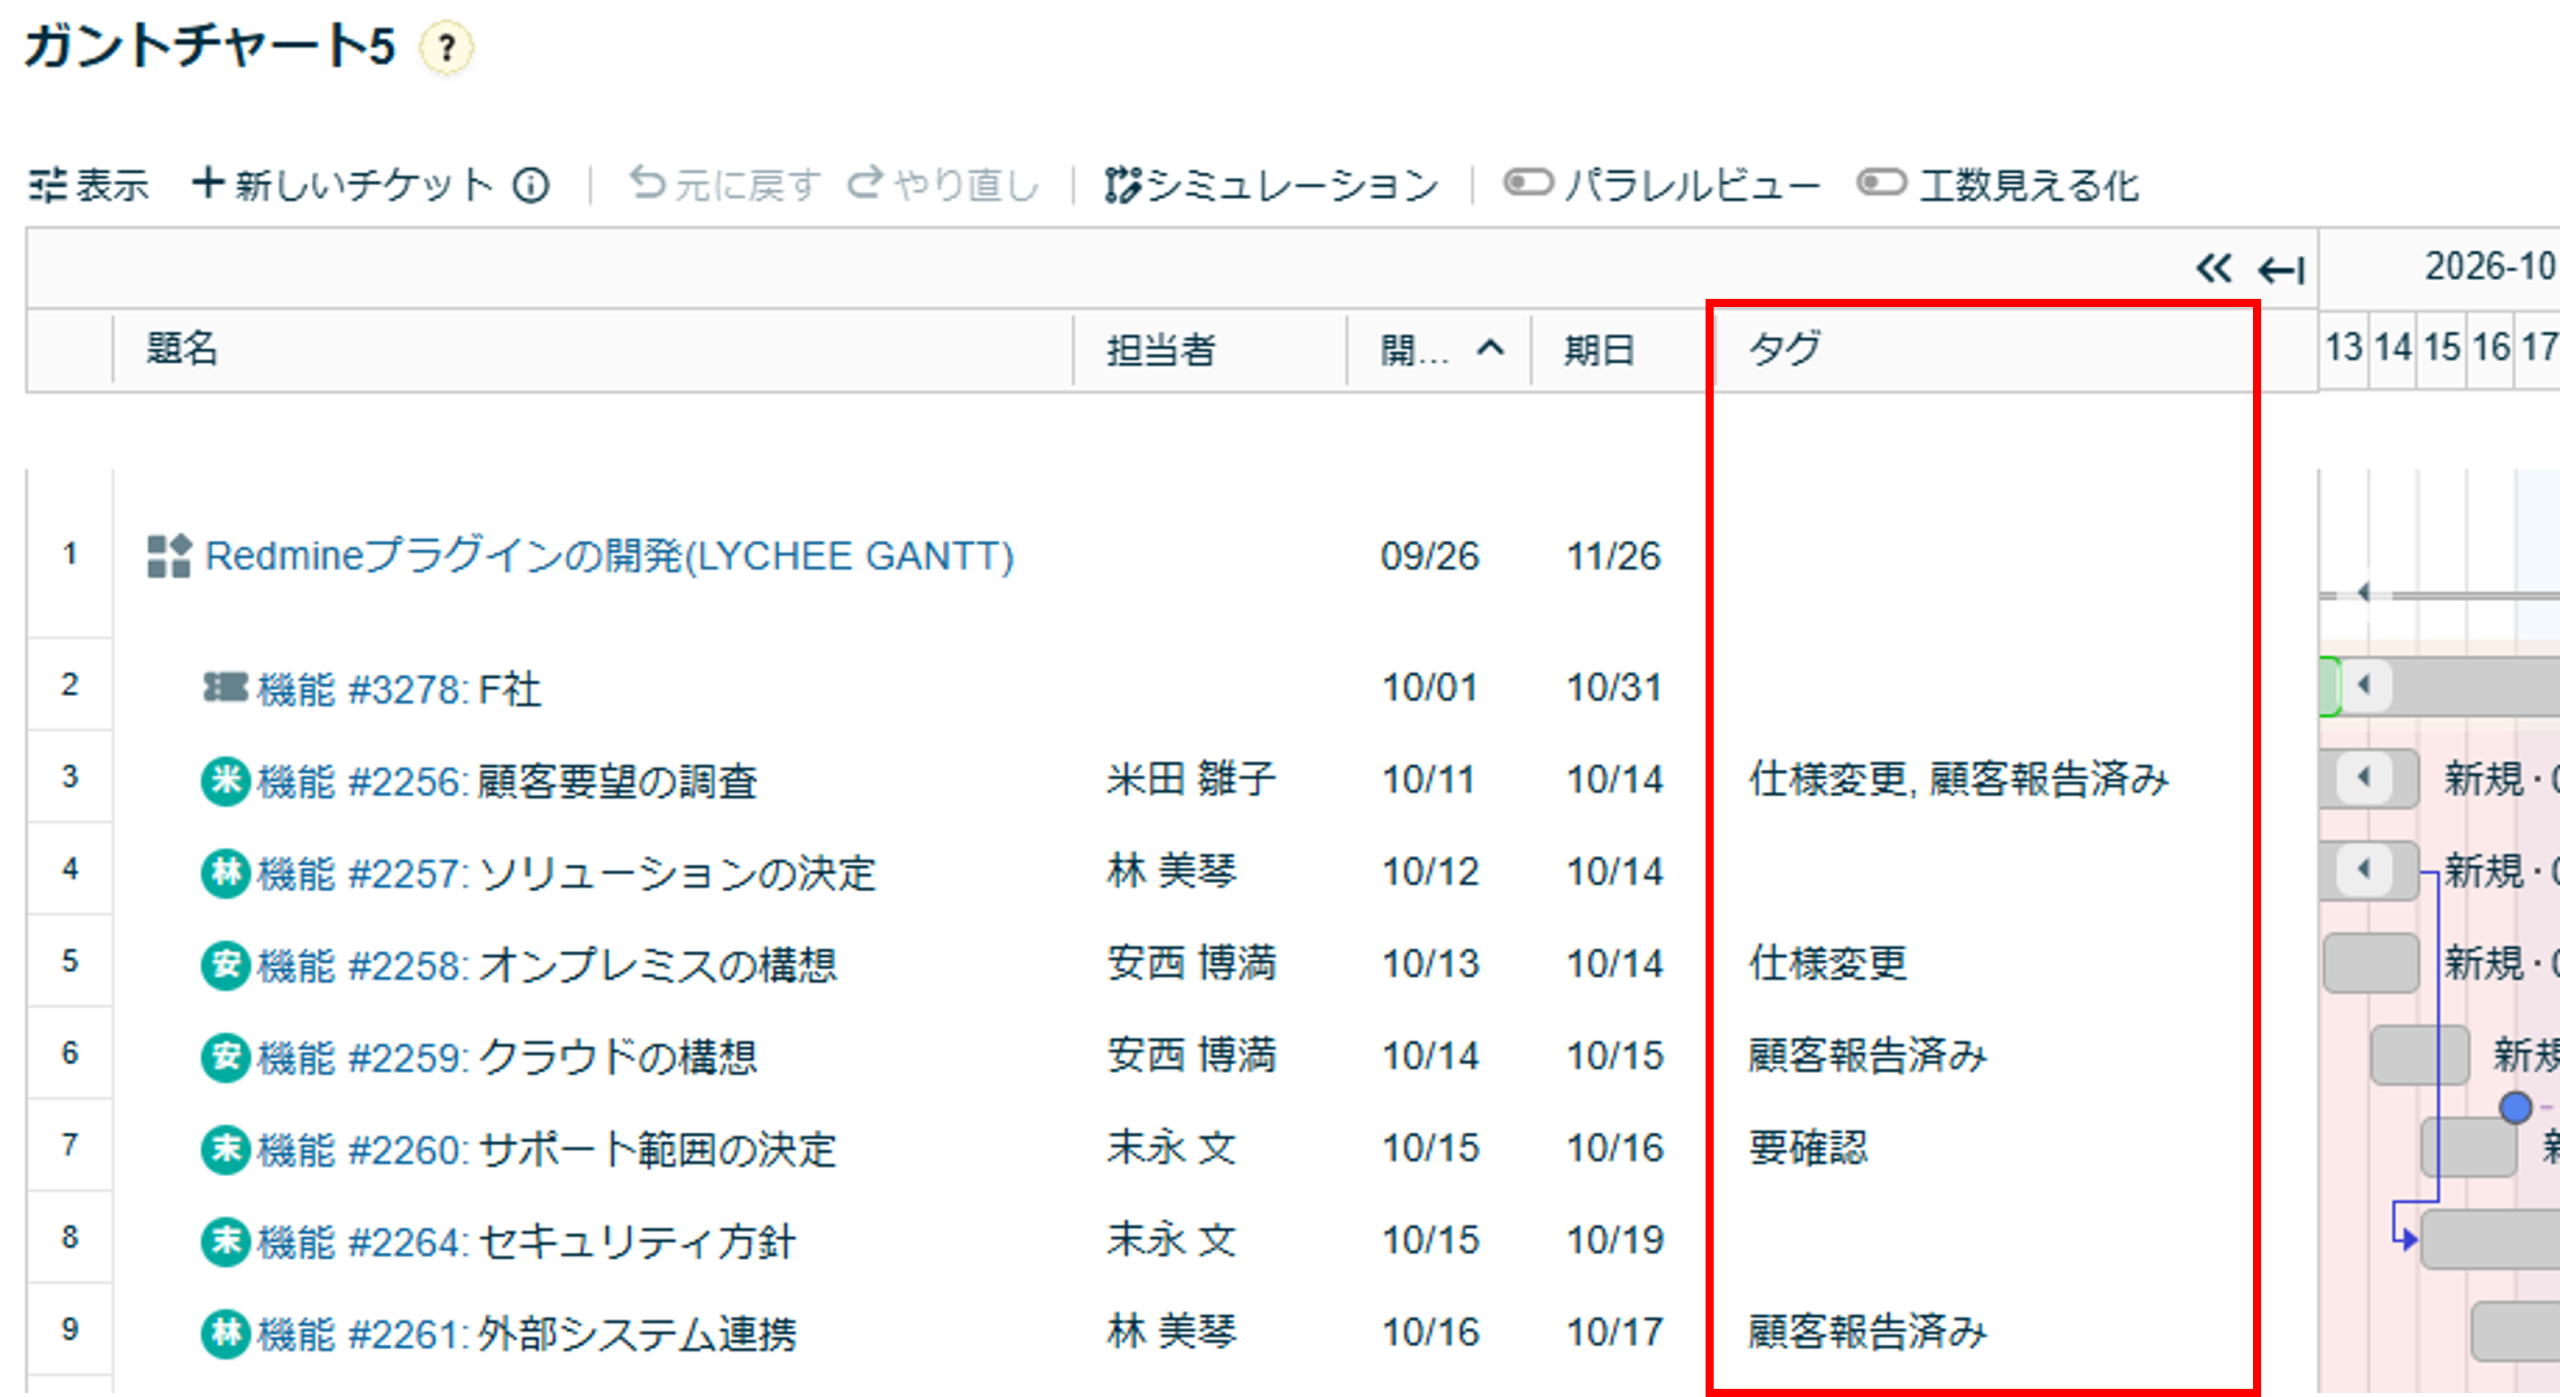Screen dimensions: 2560x1397
Task: Select the 要確認 tag cell
Action: click(x=1808, y=1148)
